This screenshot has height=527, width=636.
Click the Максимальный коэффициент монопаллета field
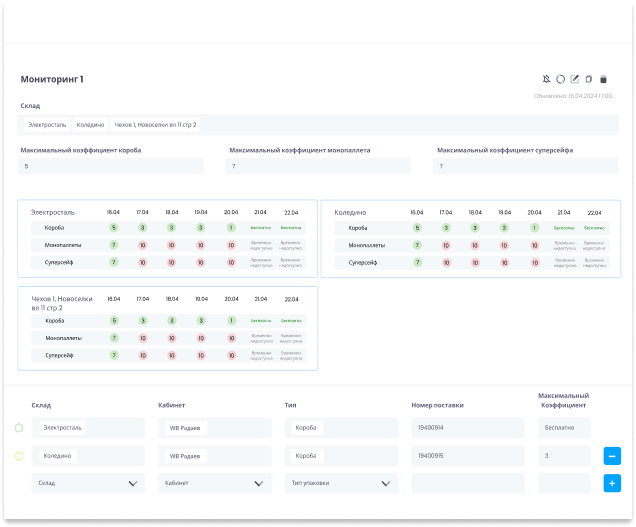point(318,166)
